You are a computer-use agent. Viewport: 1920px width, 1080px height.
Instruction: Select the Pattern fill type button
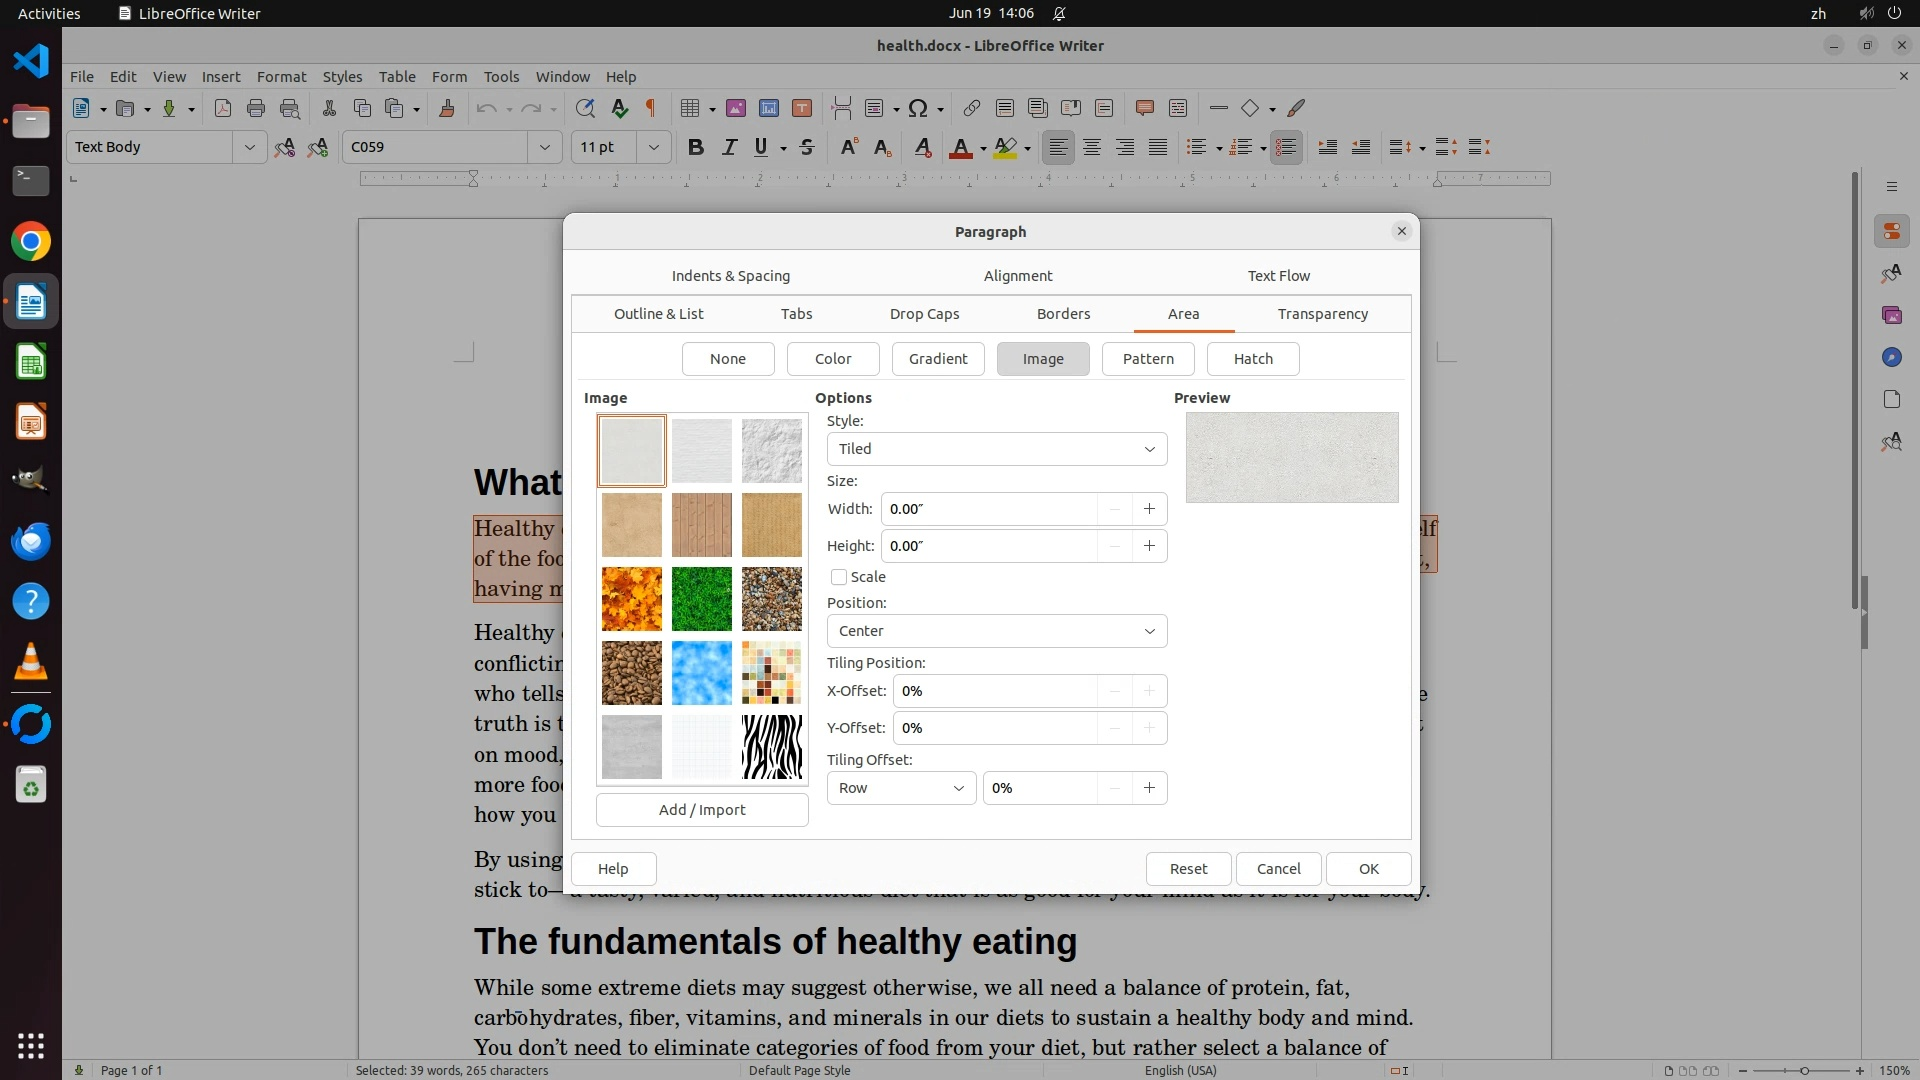(x=1148, y=359)
